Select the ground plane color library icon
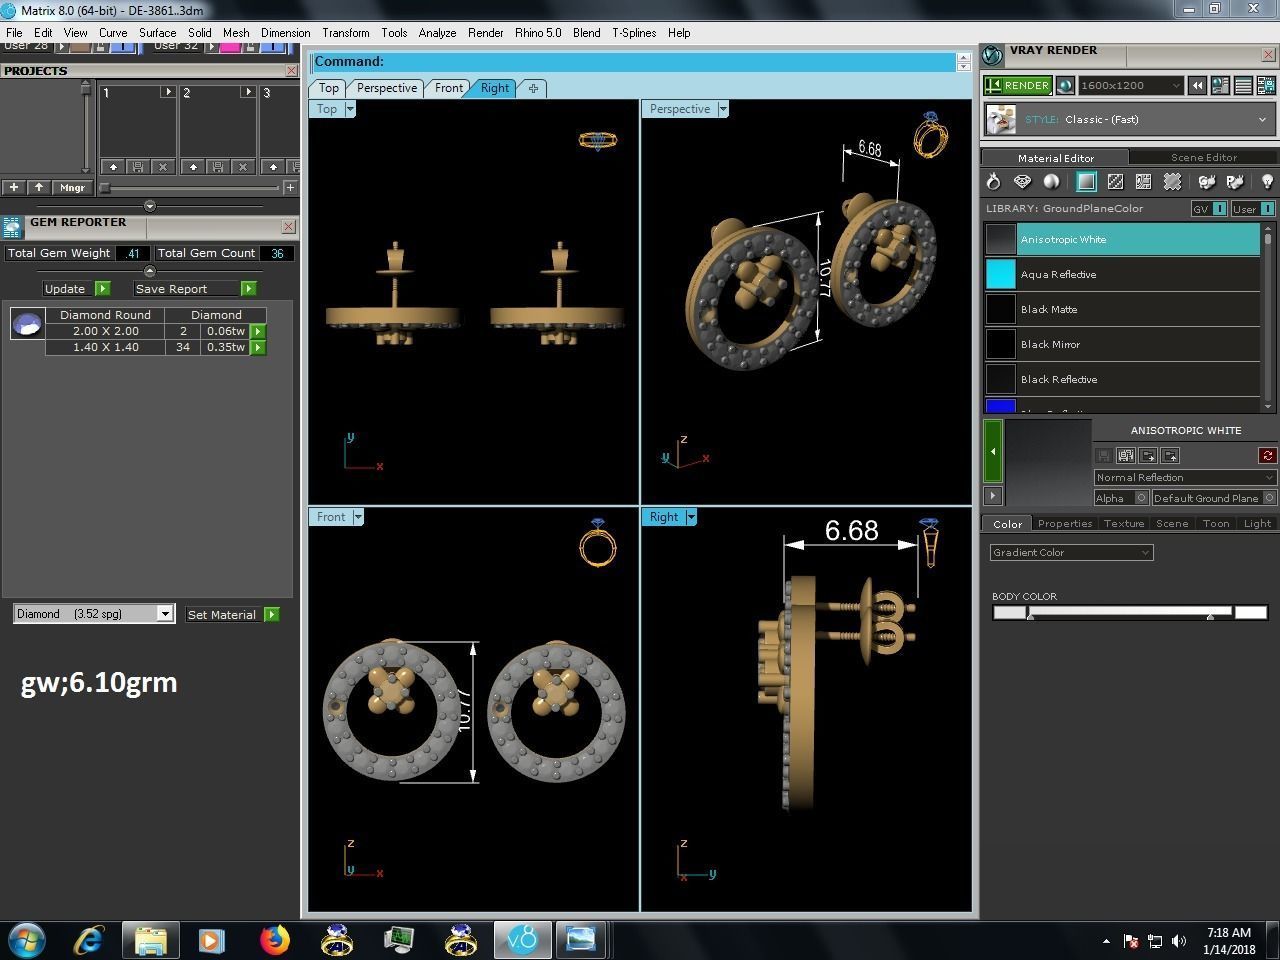The height and width of the screenshot is (960, 1280). (x=1086, y=182)
